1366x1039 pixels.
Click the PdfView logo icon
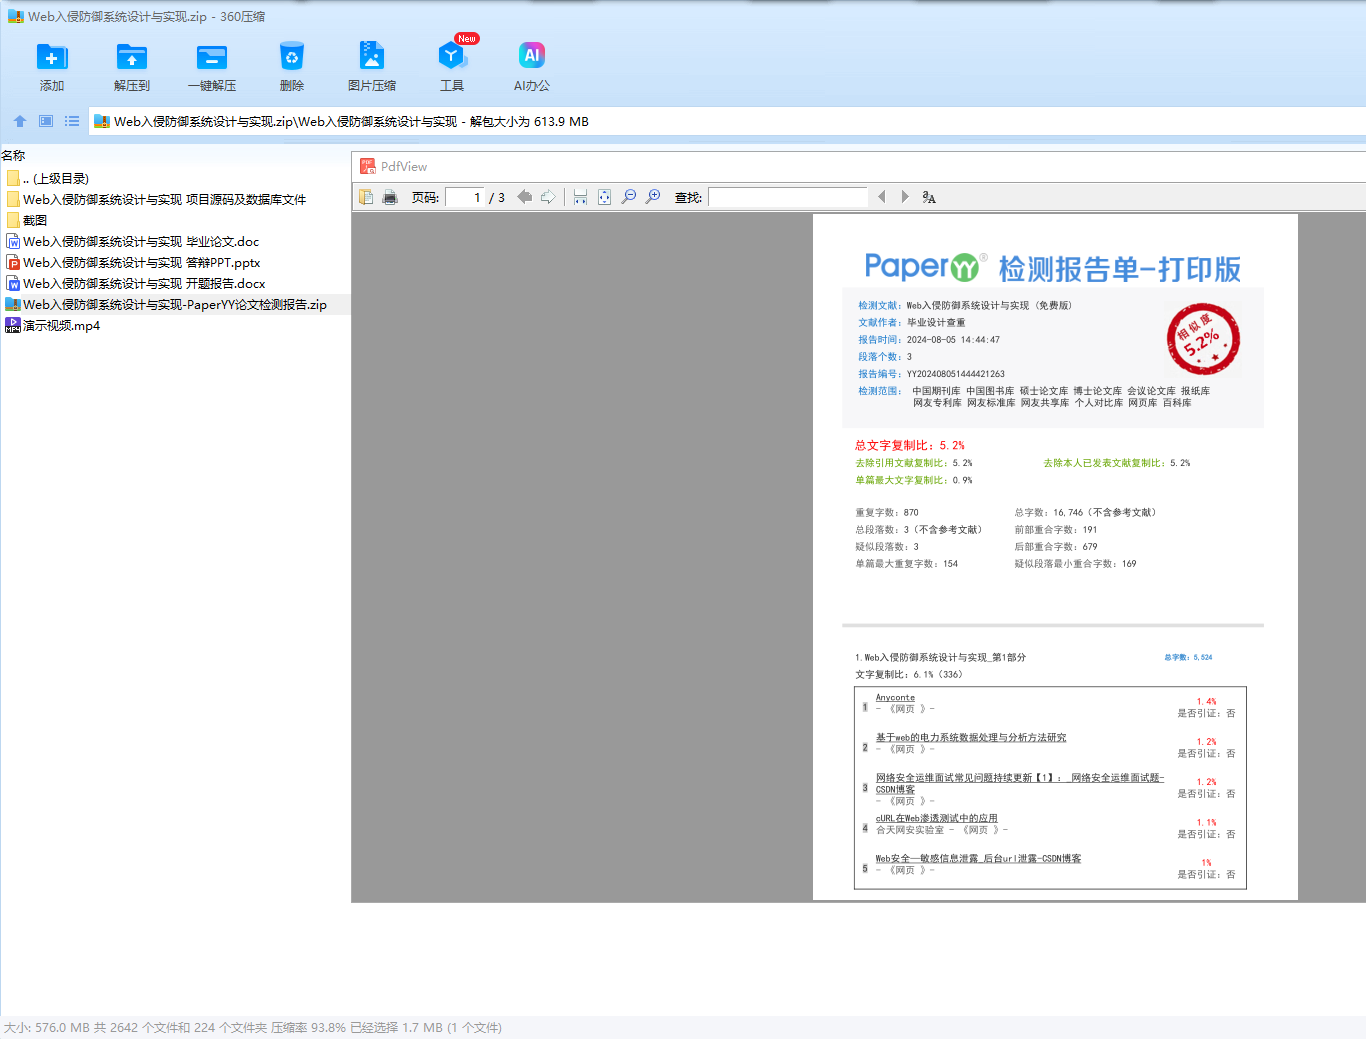tap(368, 166)
